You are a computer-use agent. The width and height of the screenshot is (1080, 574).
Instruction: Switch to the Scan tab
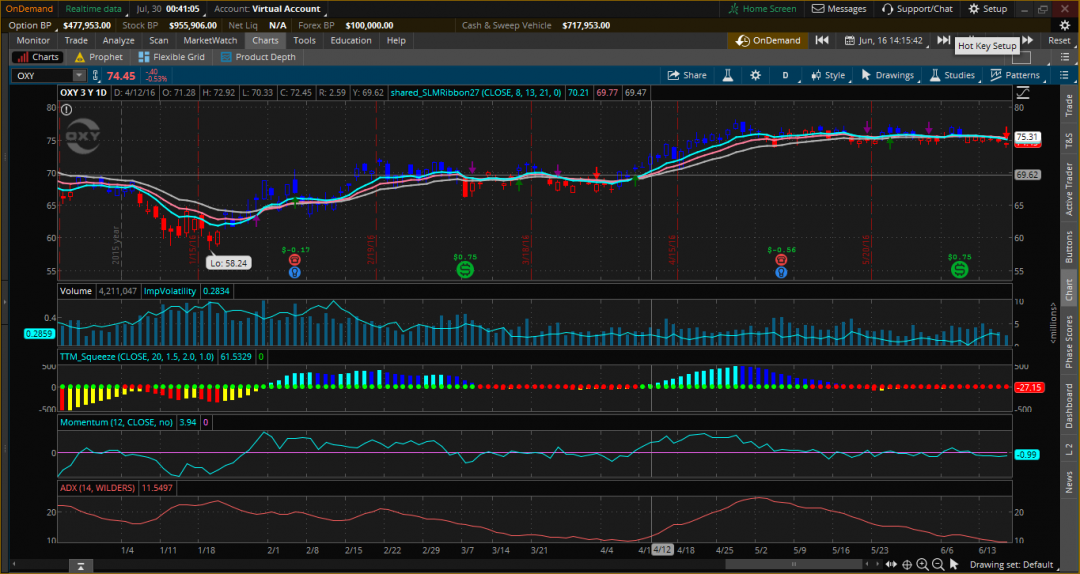[158, 41]
